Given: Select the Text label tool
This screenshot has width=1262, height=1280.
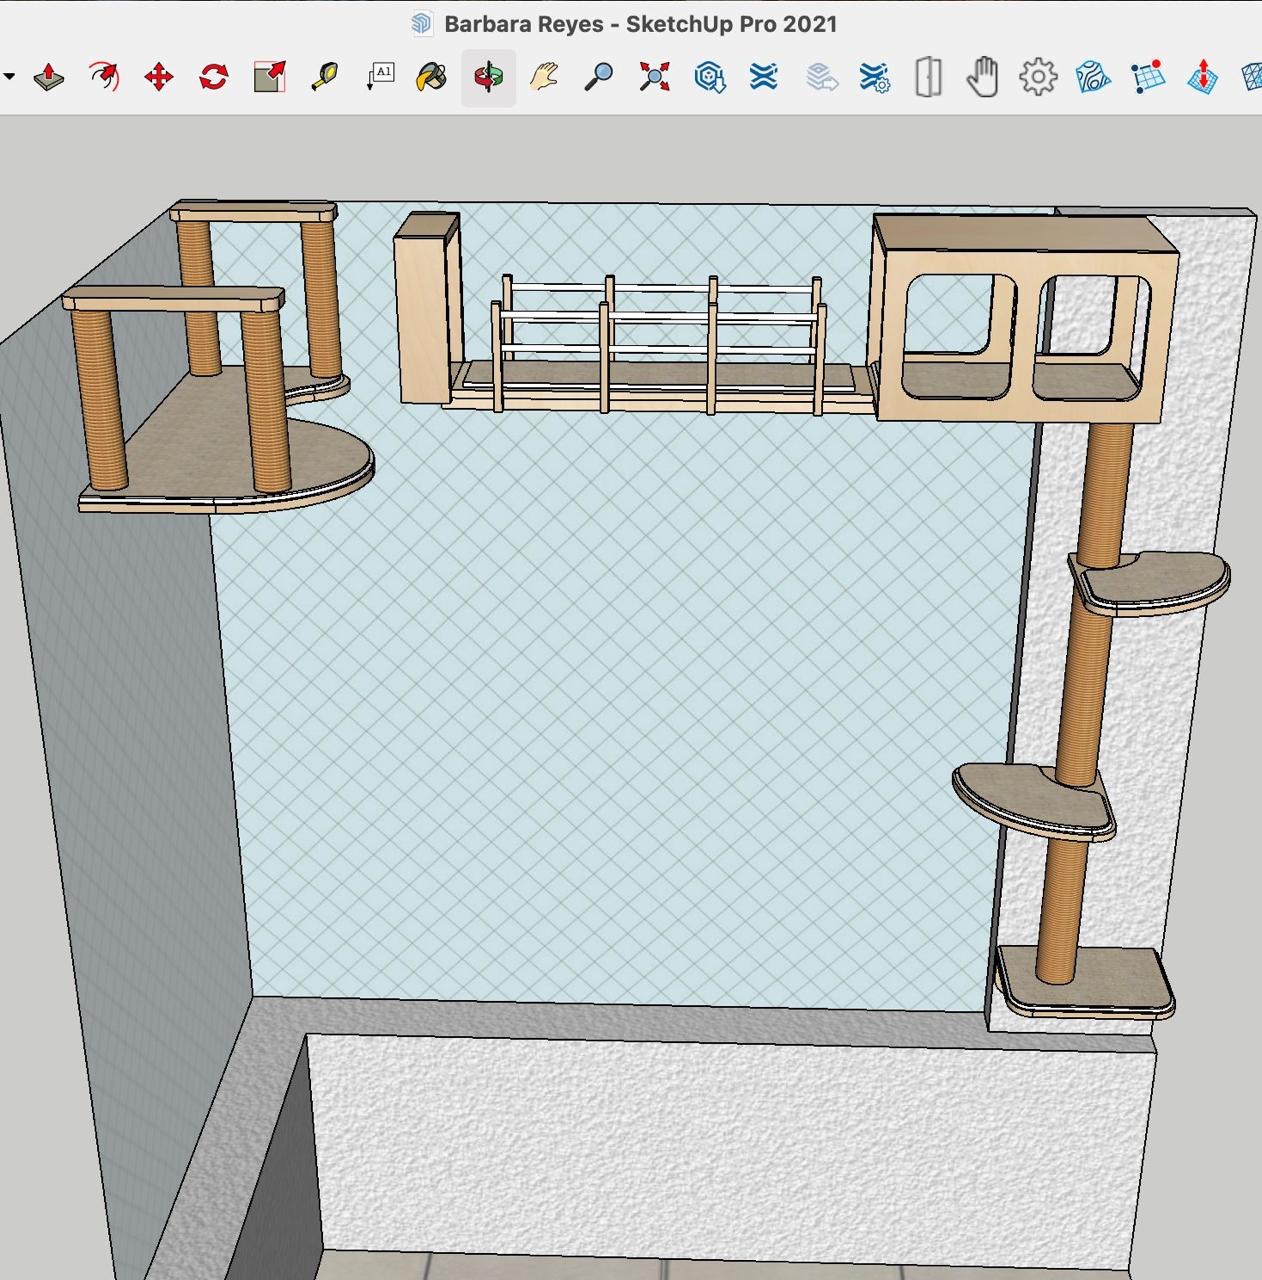Looking at the screenshot, I should coord(380,77).
